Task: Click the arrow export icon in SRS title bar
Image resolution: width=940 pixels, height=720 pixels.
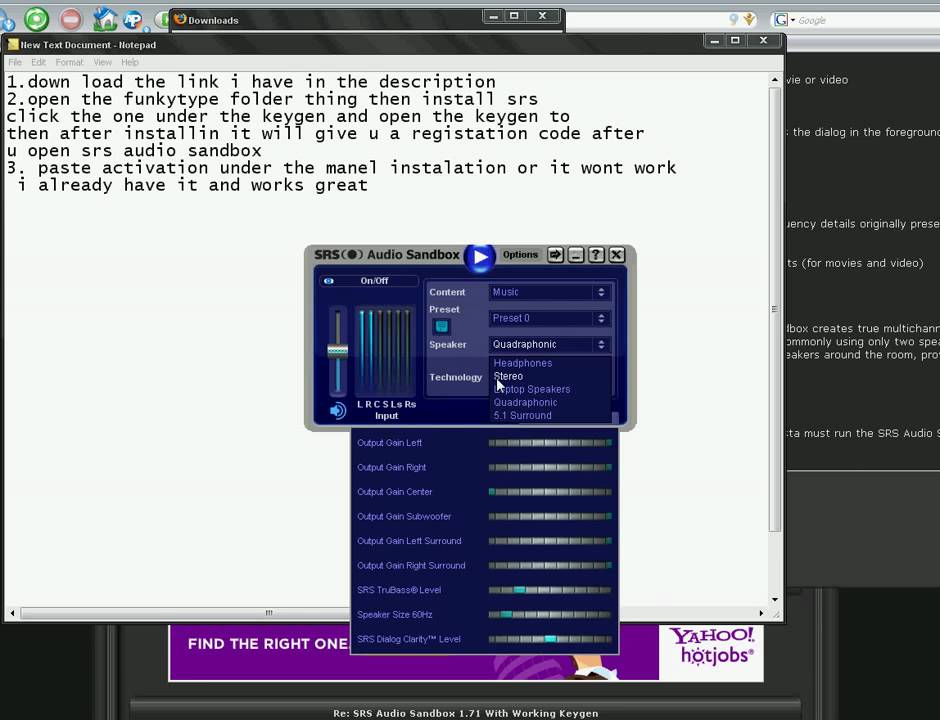Action: [555, 255]
